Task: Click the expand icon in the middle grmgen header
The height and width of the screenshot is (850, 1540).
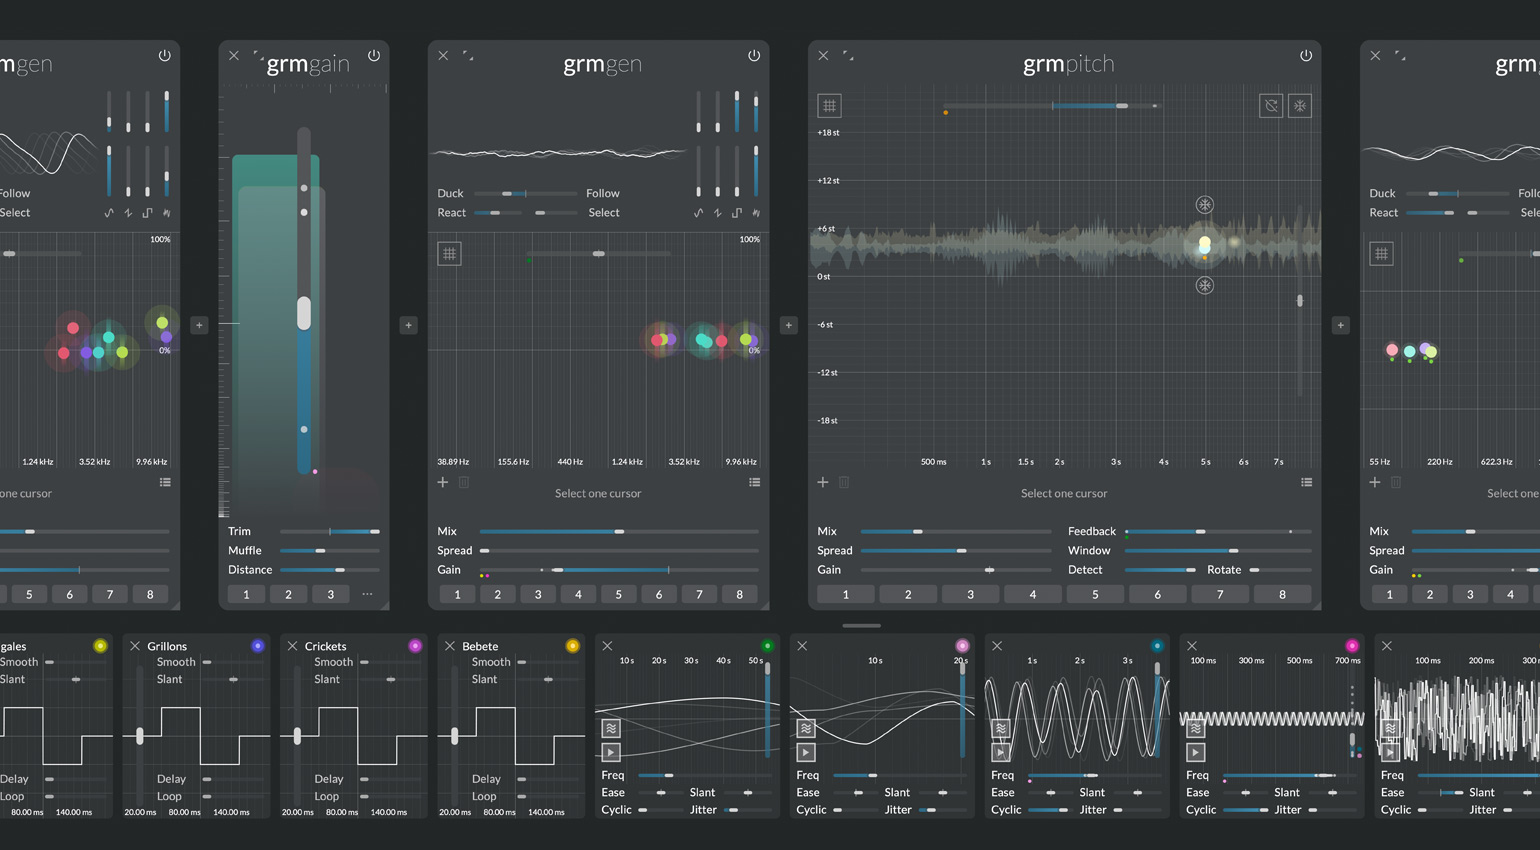Action: click(468, 56)
